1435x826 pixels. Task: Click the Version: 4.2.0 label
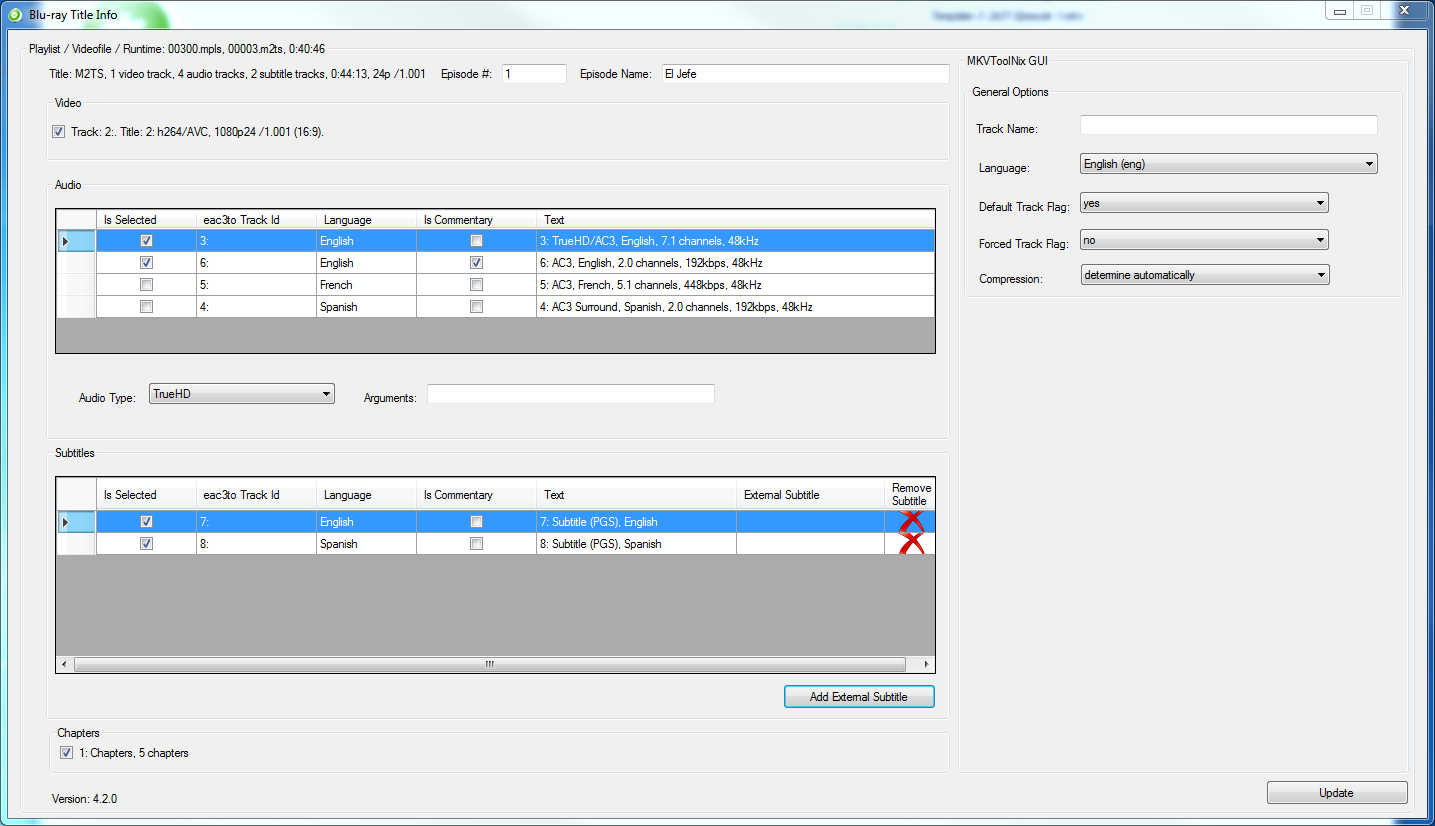tap(84, 799)
